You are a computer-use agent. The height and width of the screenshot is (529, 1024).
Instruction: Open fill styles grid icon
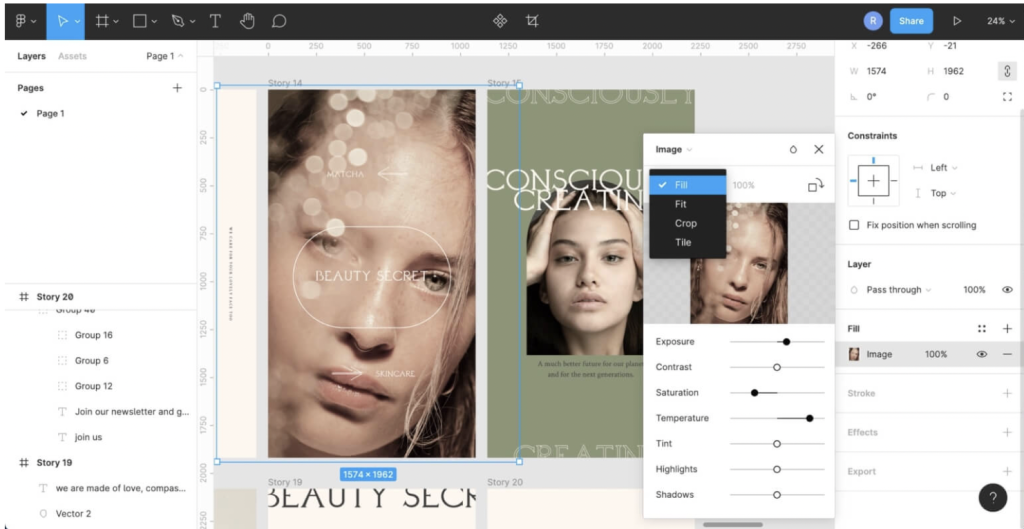pyautogui.click(x=981, y=329)
